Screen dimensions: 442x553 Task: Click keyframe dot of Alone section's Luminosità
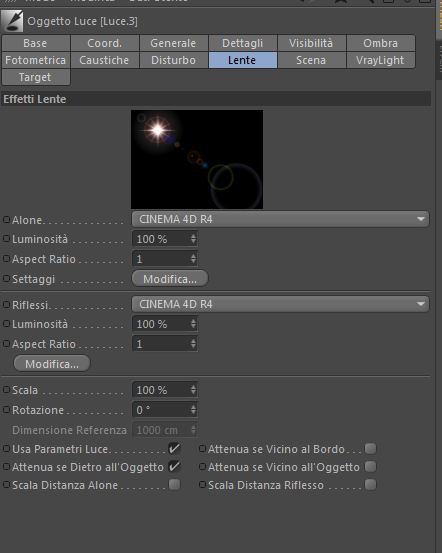(6, 239)
